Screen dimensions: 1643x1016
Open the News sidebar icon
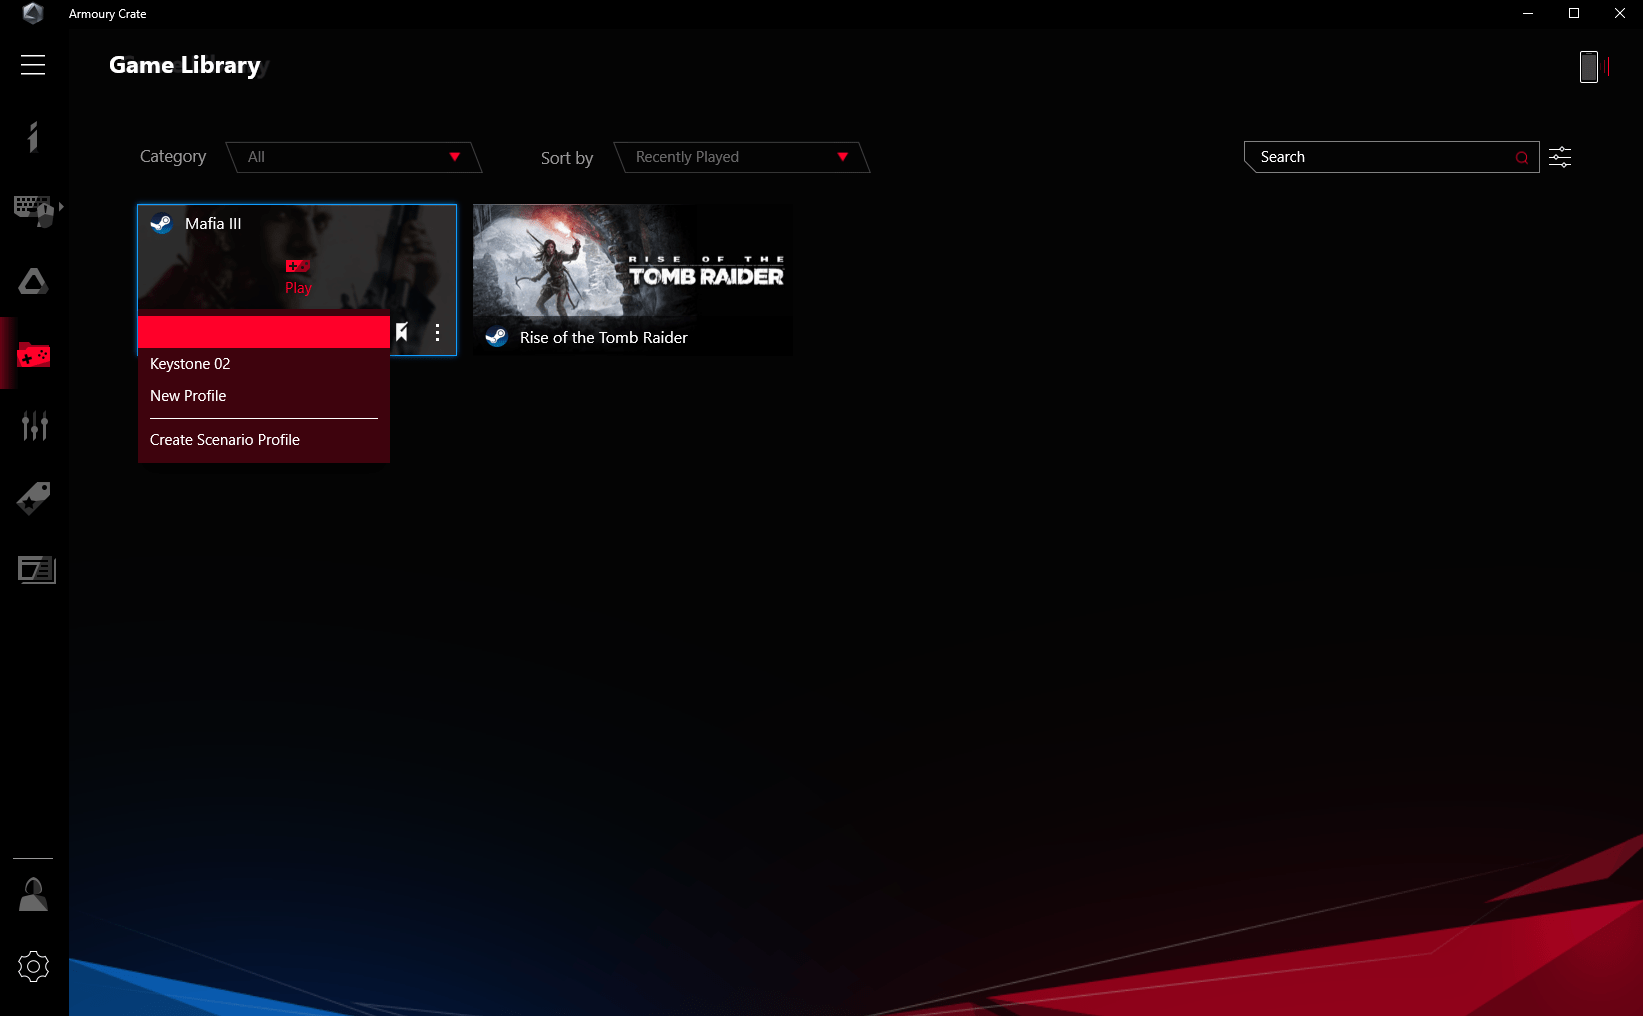click(36, 570)
